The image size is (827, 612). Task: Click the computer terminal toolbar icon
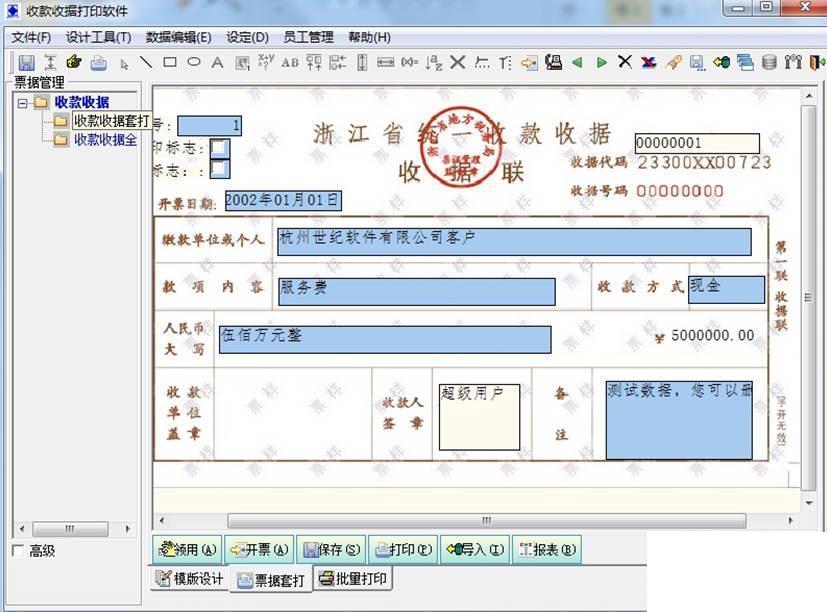coord(553,62)
